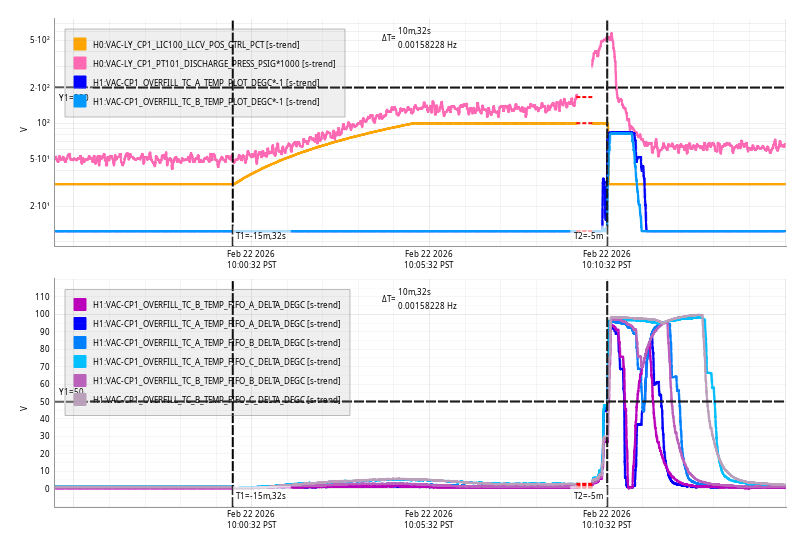This screenshot has height=551, width=804.
Task: Click the 10:05:32 PST tick on bottom axis
Action: [x=428, y=520]
